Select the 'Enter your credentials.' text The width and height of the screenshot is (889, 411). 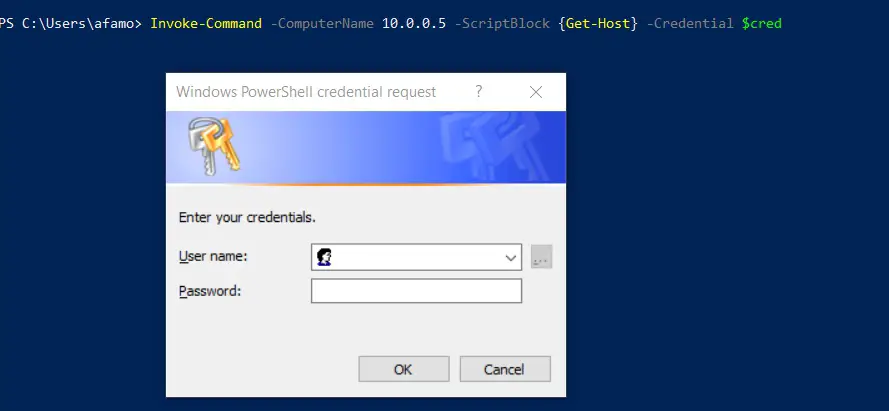tap(247, 217)
